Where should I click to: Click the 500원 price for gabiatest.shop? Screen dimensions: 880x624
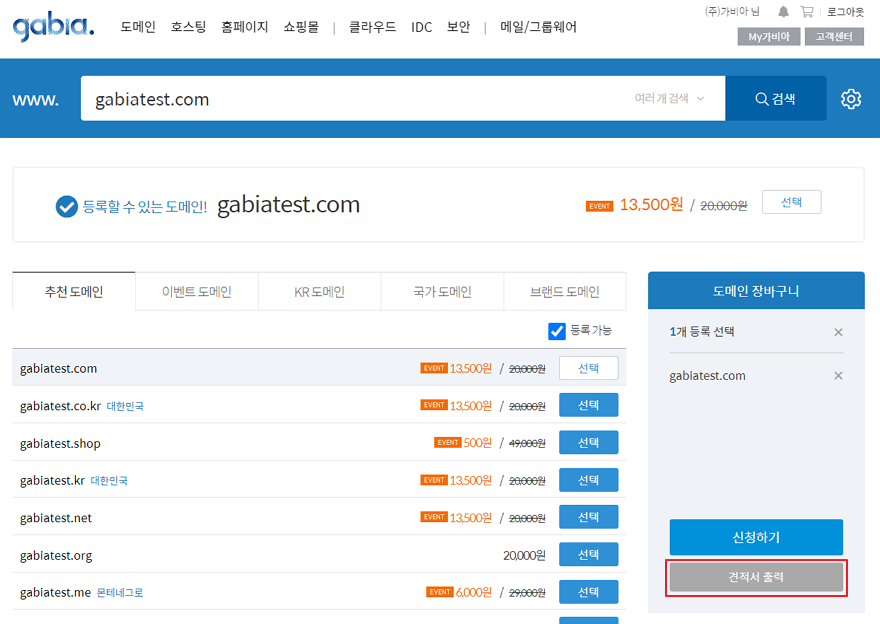(478, 443)
